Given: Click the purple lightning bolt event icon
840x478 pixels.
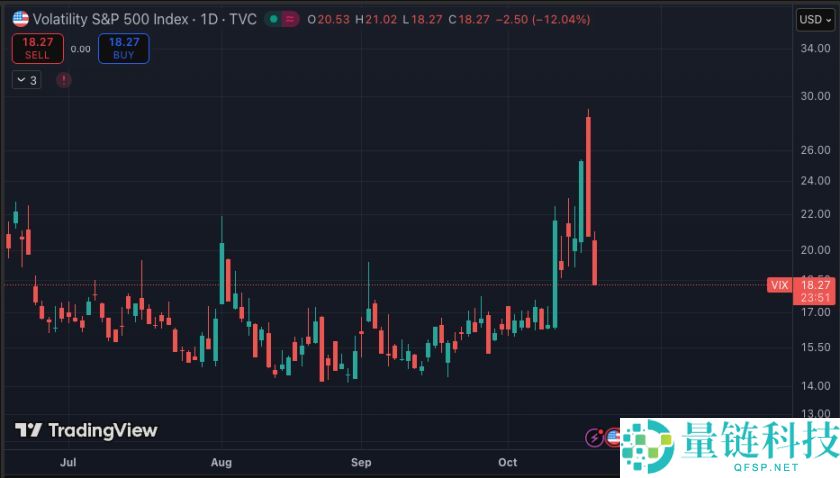Looking at the screenshot, I should pos(595,437).
